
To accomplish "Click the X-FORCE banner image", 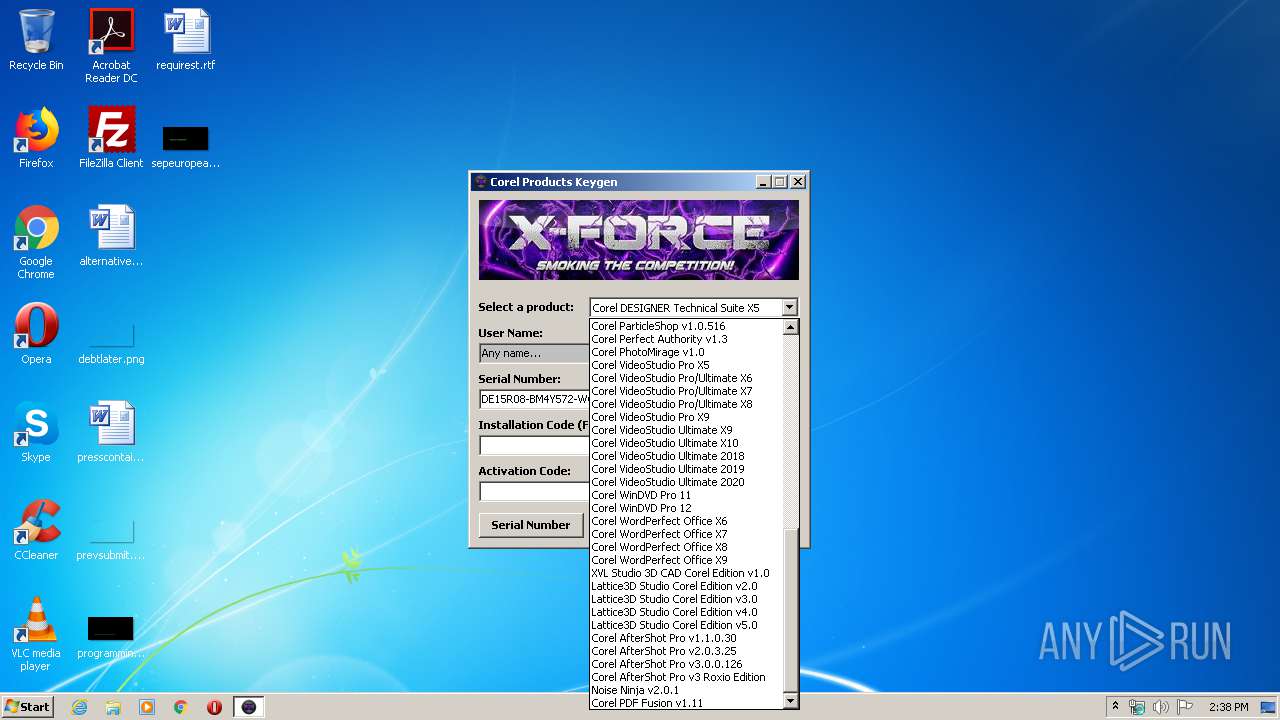I will tap(639, 240).
